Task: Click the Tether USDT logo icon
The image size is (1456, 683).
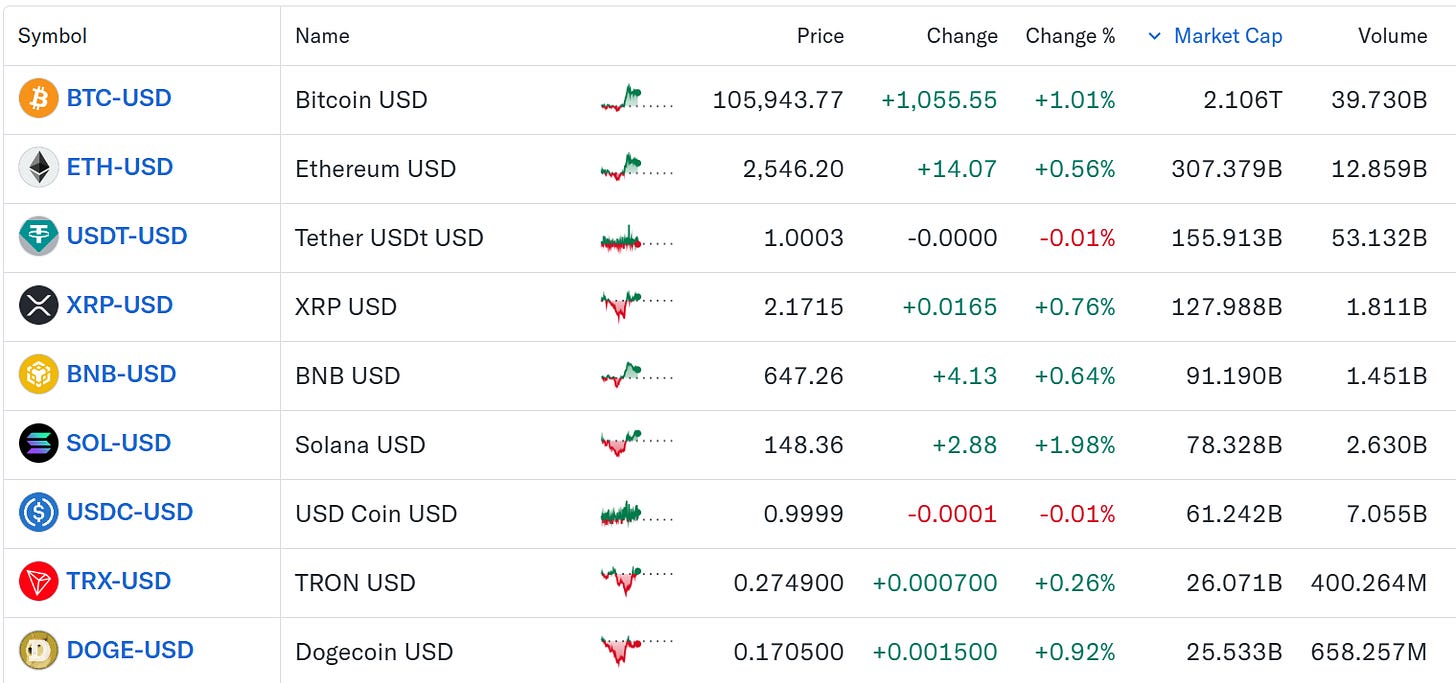Action: (x=39, y=236)
